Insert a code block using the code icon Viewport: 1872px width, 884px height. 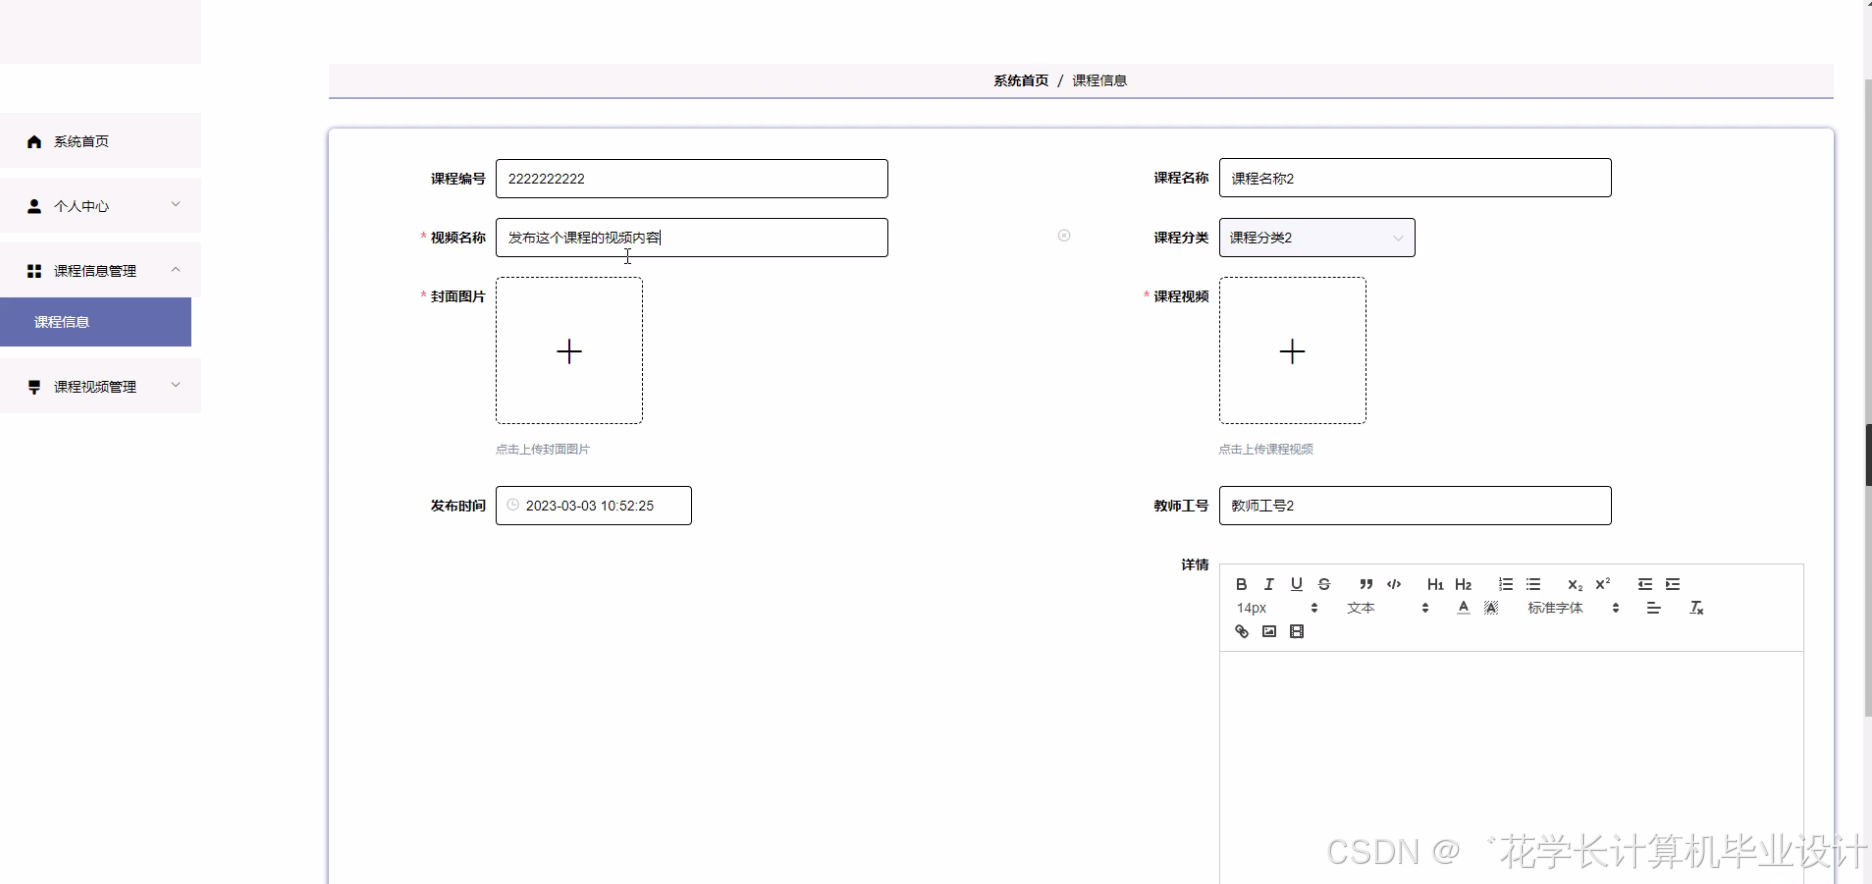(1394, 584)
